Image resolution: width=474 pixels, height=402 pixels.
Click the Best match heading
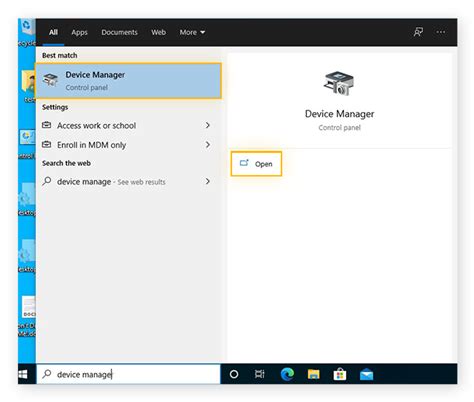60,55
